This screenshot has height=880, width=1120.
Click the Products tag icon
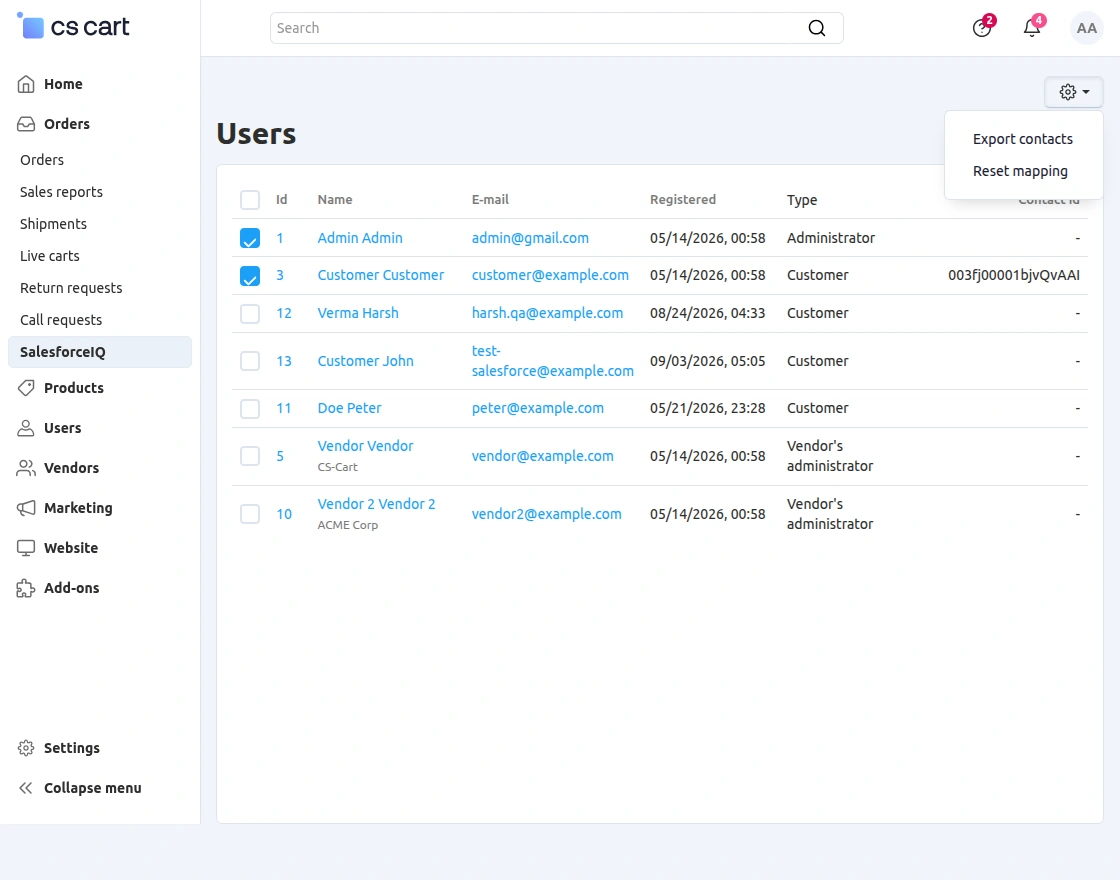click(x=26, y=388)
